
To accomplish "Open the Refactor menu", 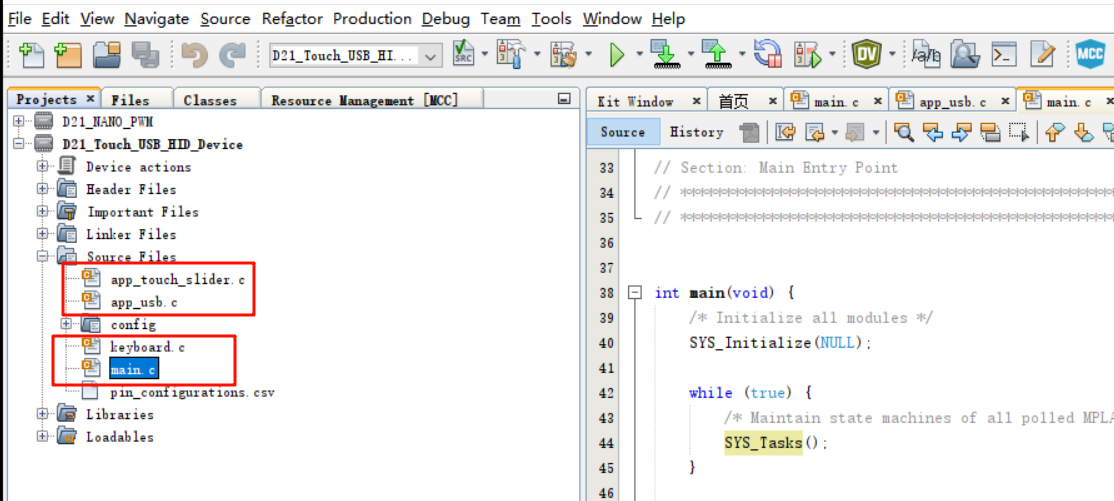I will 291,19.
